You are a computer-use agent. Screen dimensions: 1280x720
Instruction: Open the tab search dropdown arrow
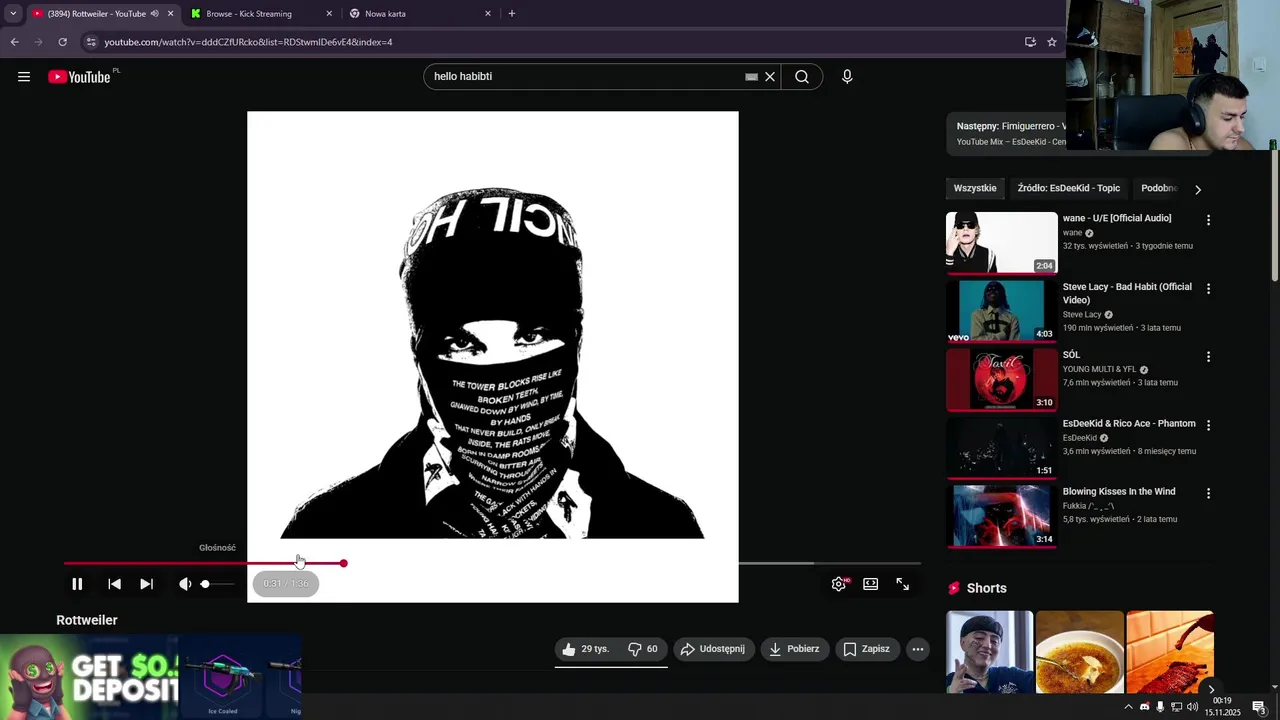[x=13, y=14]
